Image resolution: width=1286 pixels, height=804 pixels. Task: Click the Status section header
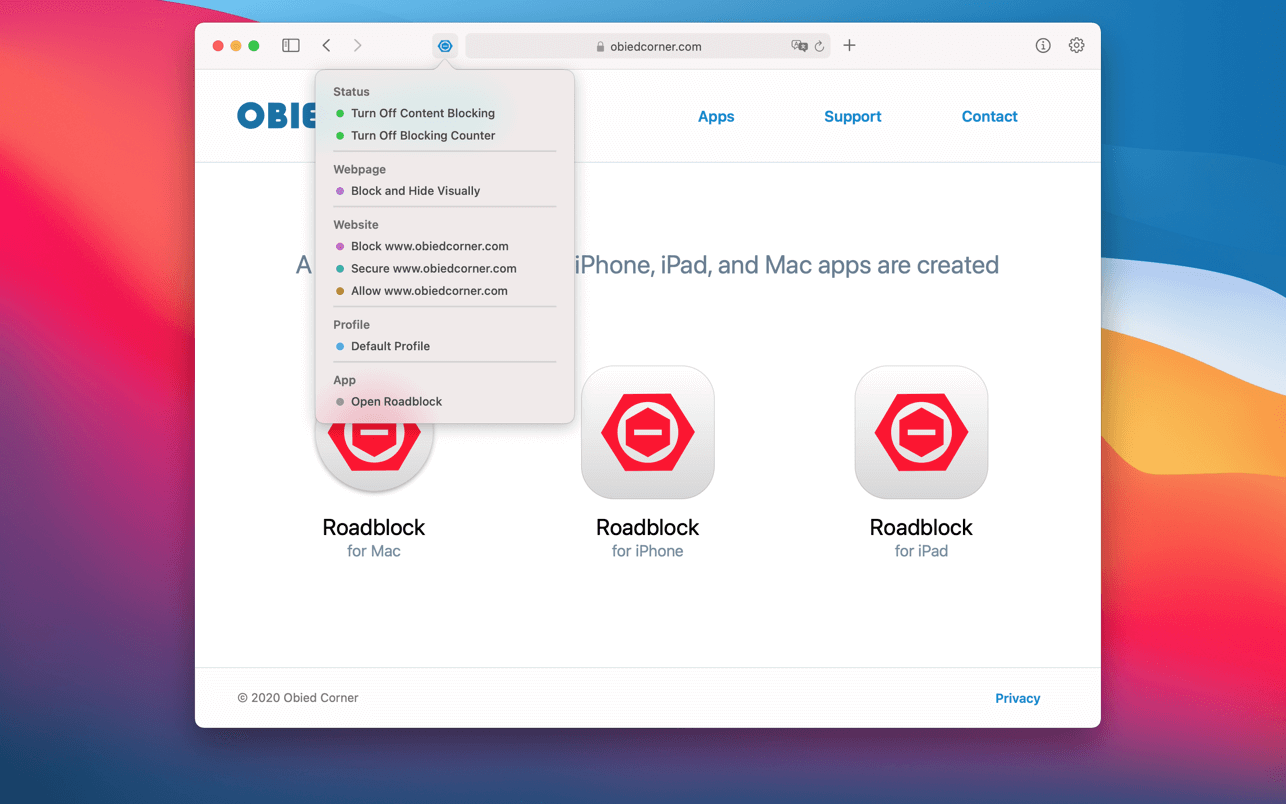tap(351, 92)
